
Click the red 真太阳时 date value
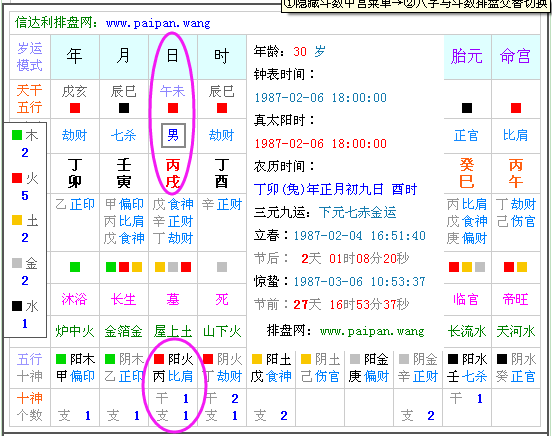[320, 143]
